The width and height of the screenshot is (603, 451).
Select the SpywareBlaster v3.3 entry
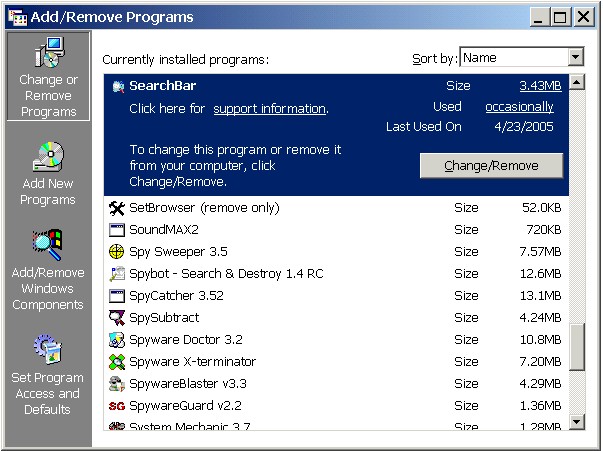pos(336,384)
